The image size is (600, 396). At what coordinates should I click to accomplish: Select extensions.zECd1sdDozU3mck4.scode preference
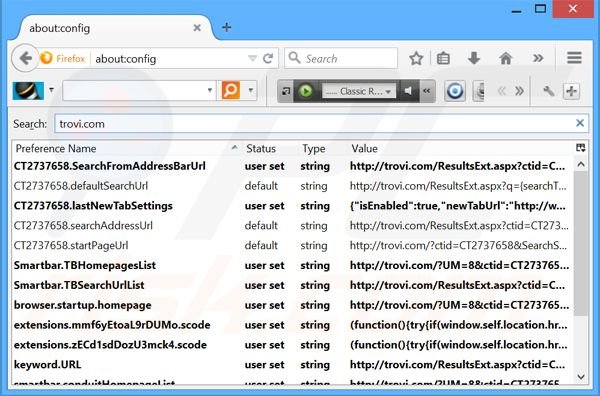coord(293,345)
